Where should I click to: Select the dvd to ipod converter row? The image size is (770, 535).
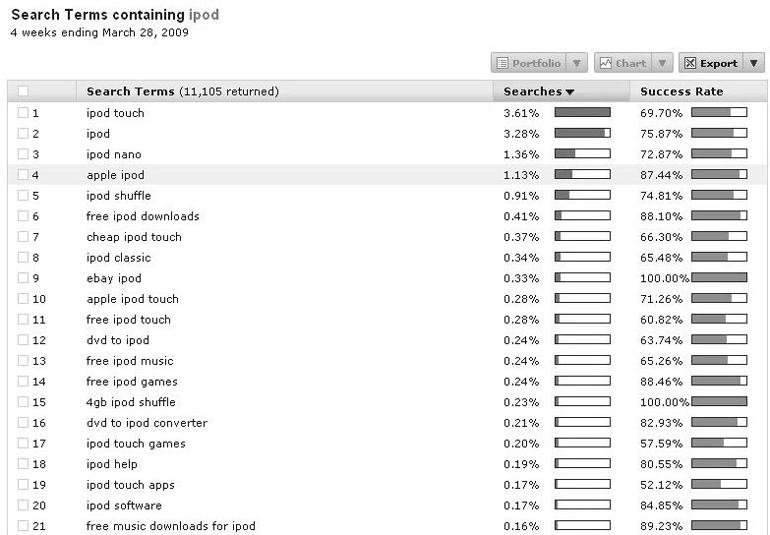pos(147,423)
